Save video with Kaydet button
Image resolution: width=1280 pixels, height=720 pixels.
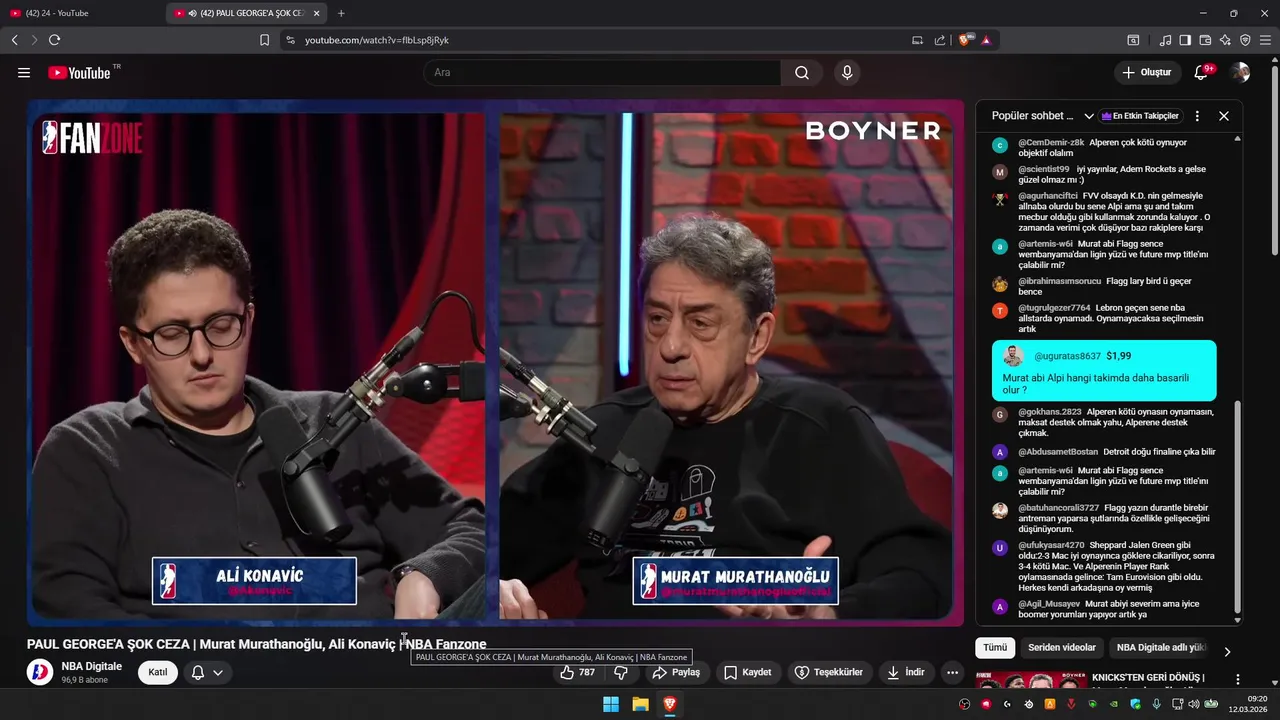click(748, 672)
